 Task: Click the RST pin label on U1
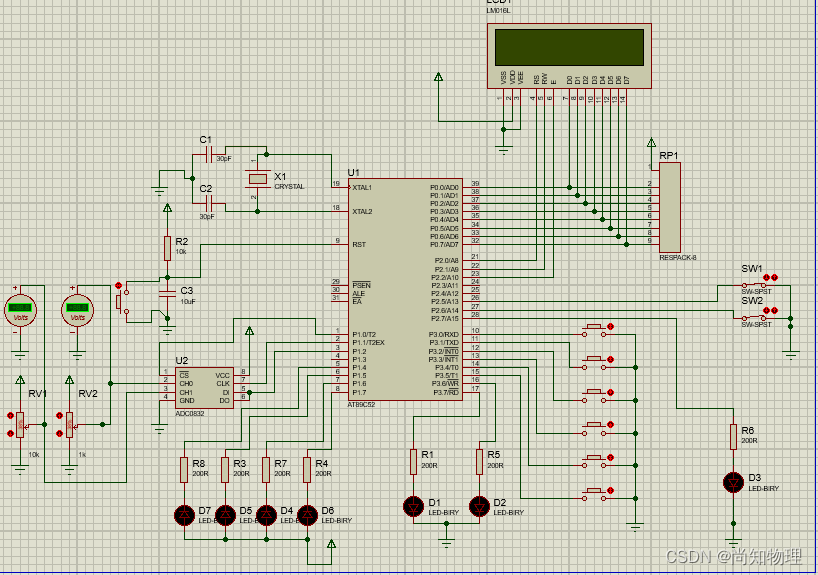pyautogui.click(x=359, y=245)
